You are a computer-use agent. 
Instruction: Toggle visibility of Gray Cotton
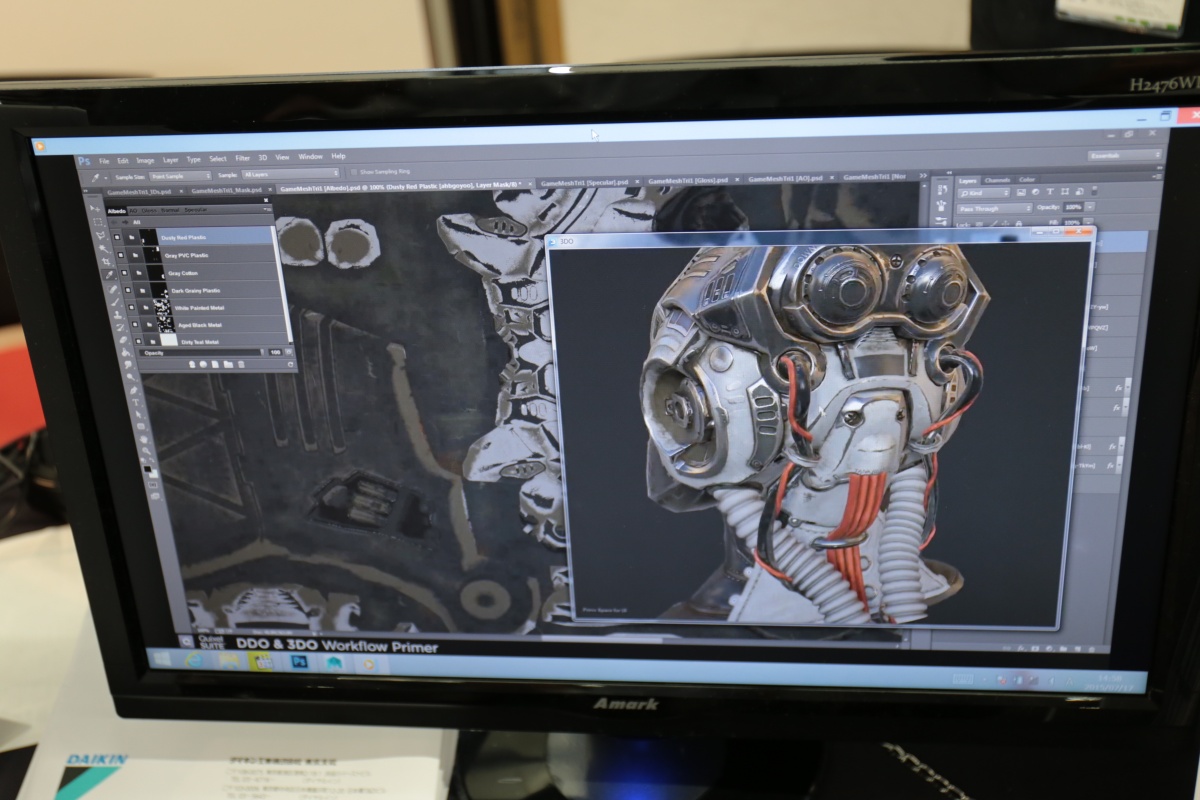124,273
